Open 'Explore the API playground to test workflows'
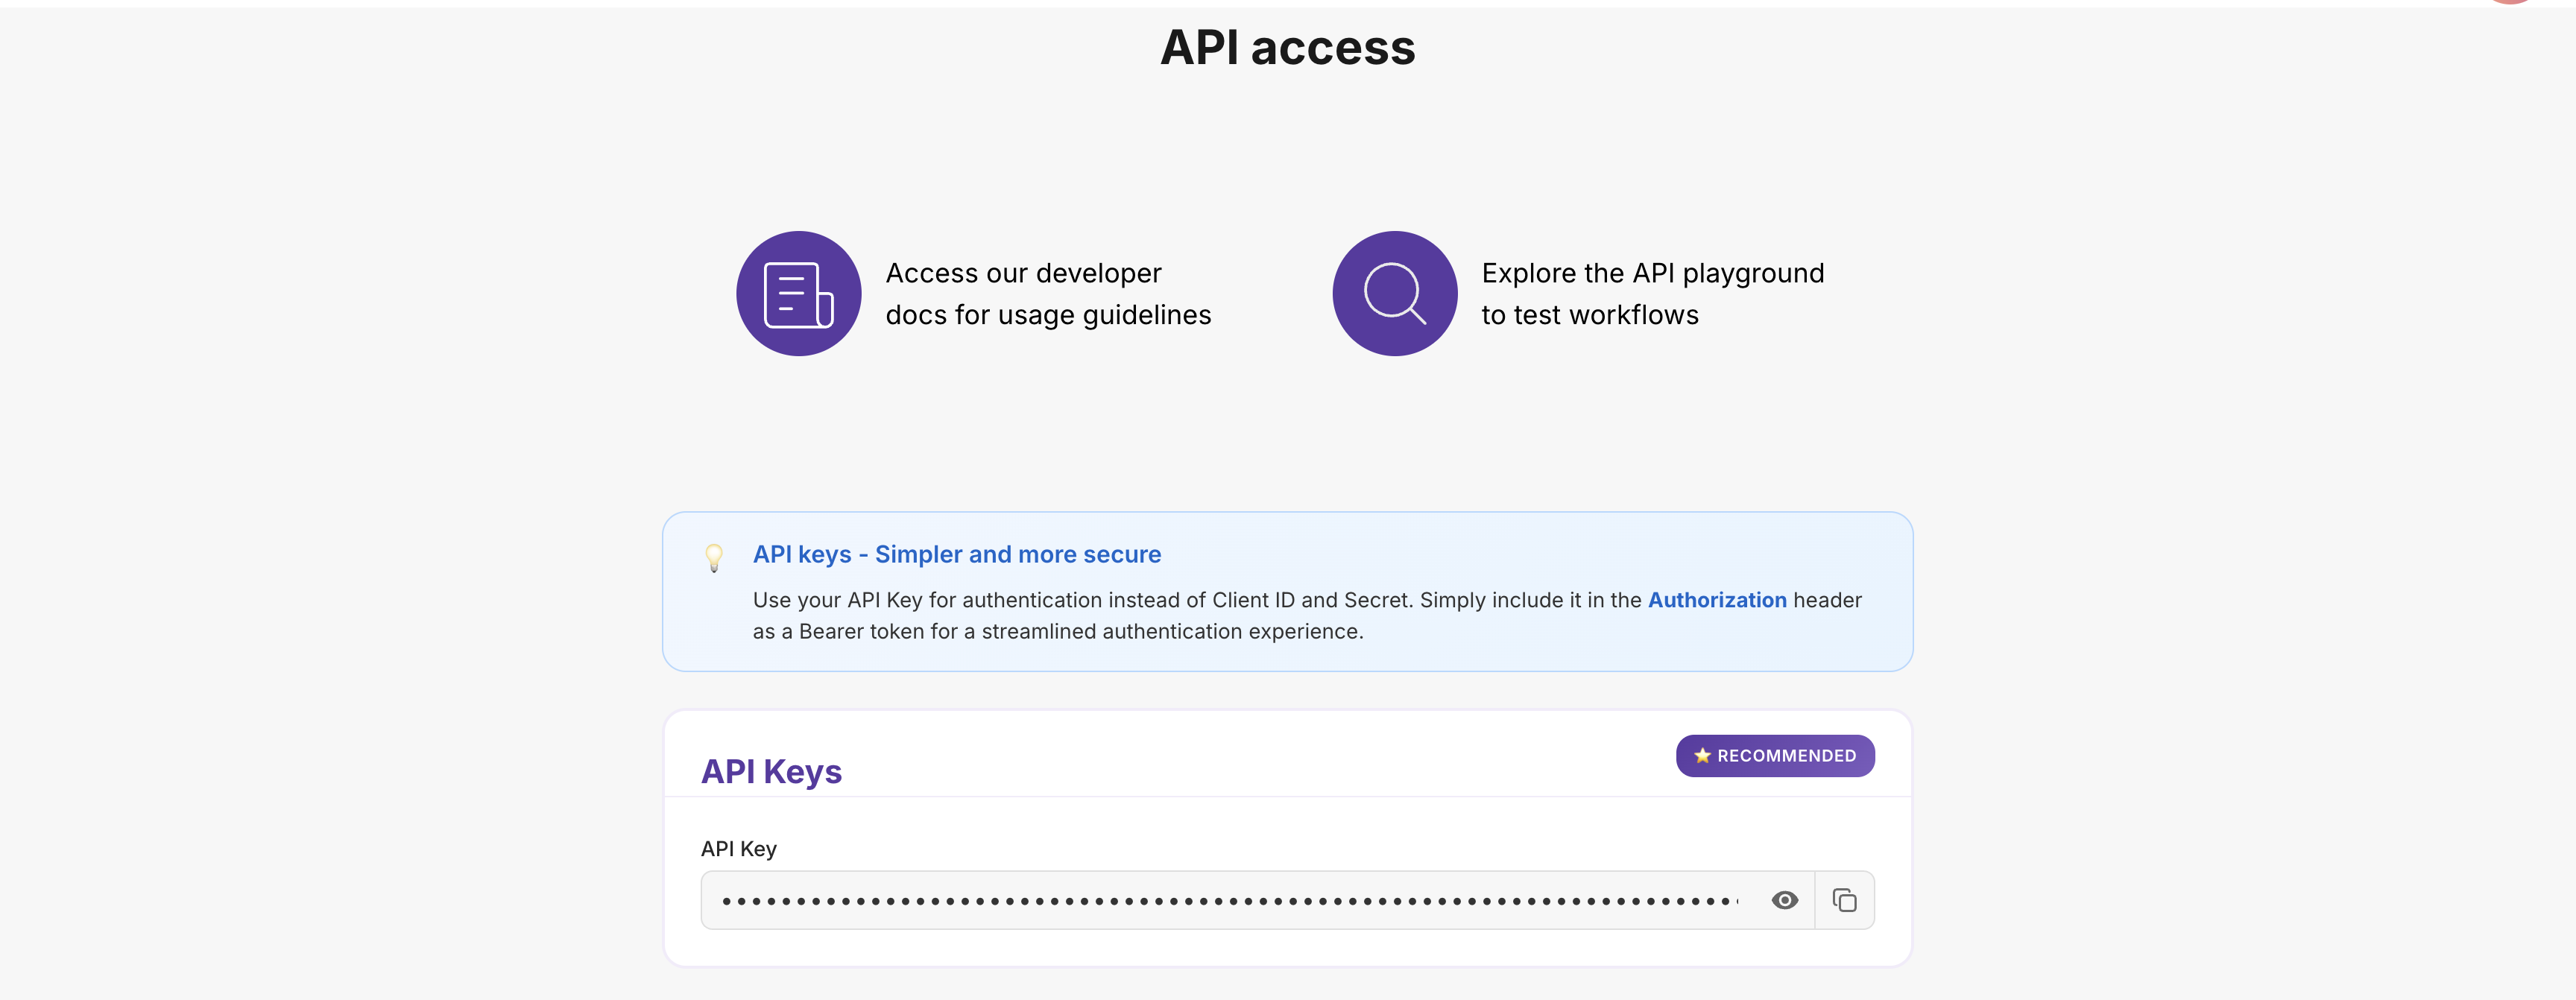Image resolution: width=2576 pixels, height=1000 pixels. point(1652,293)
